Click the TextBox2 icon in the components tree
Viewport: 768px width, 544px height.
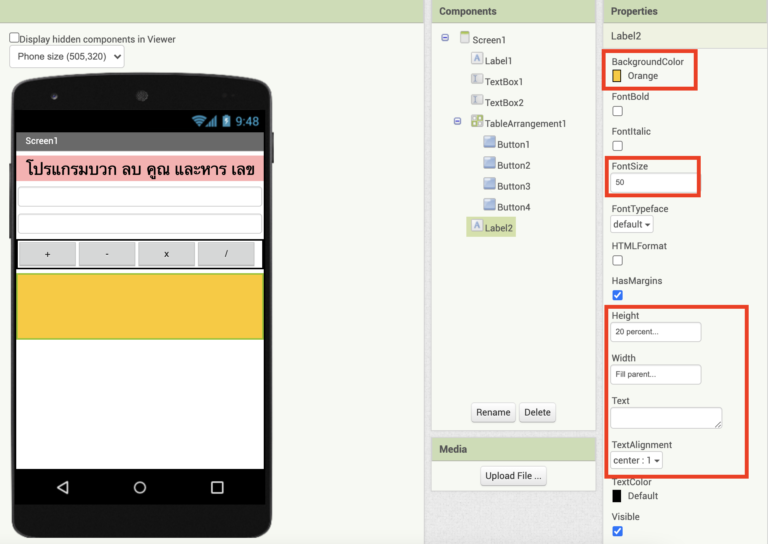[477, 100]
